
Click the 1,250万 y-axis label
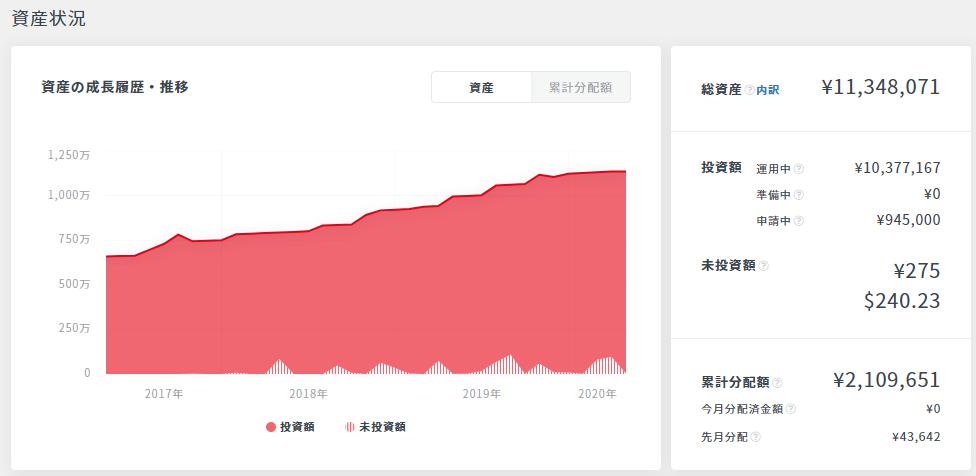tap(69, 155)
